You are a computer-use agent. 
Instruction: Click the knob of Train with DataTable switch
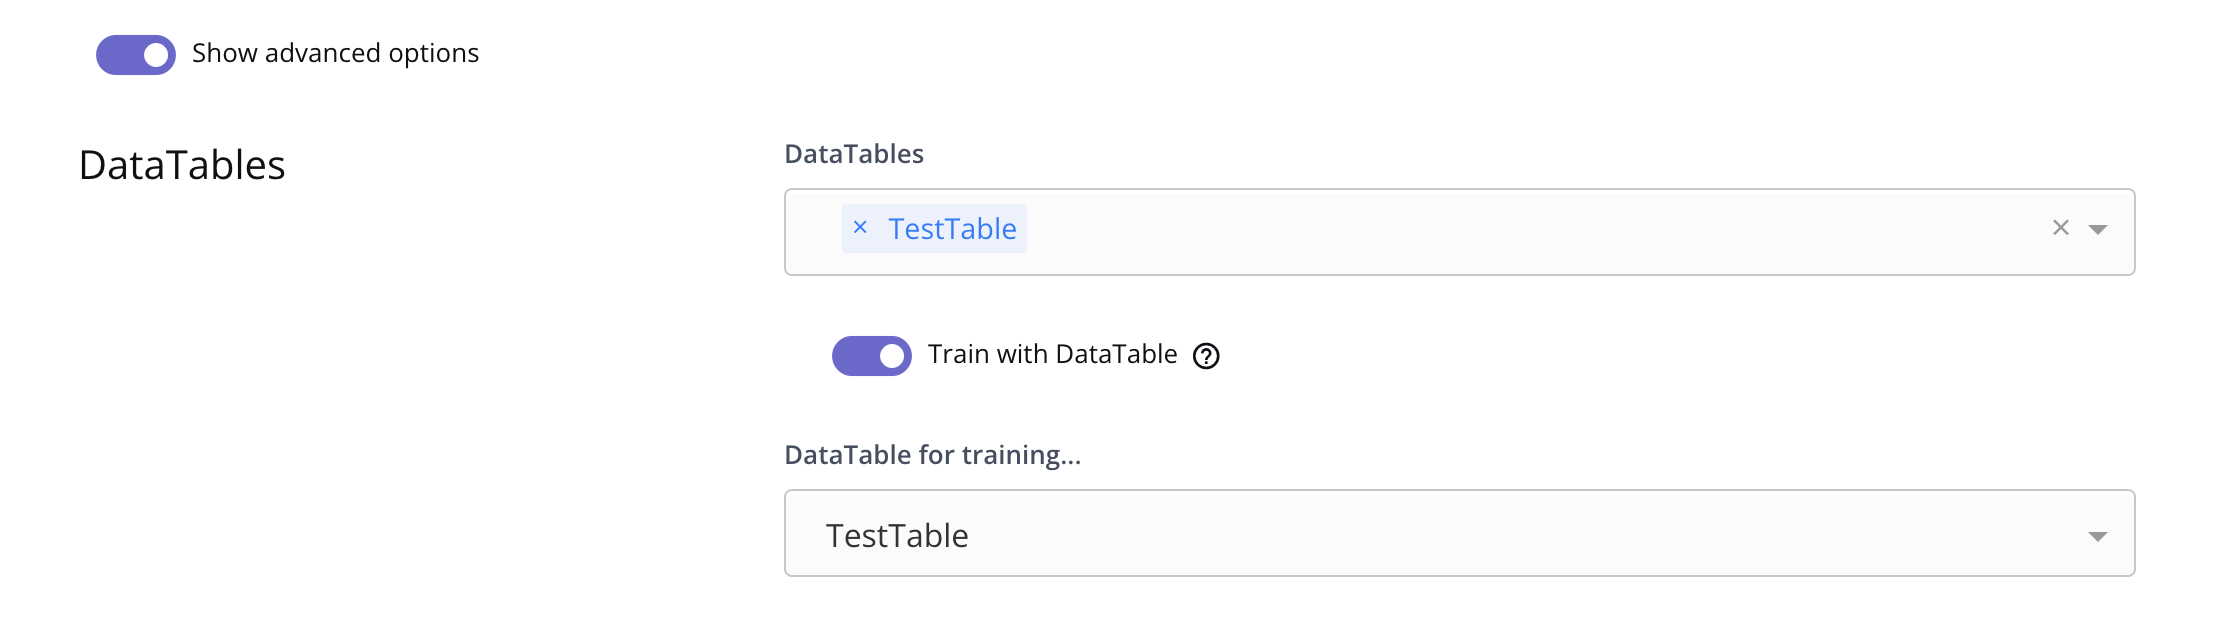[x=892, y=356]
